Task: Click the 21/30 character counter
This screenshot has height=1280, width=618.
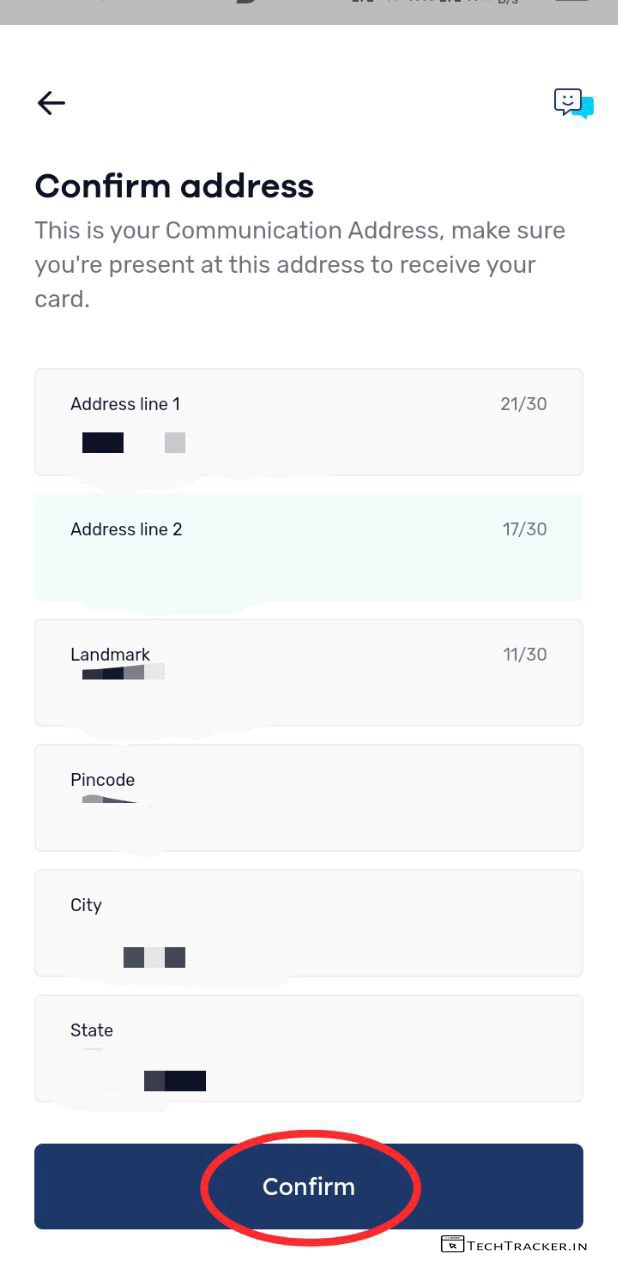Action: pyautogui.click(x=524, y=404)
